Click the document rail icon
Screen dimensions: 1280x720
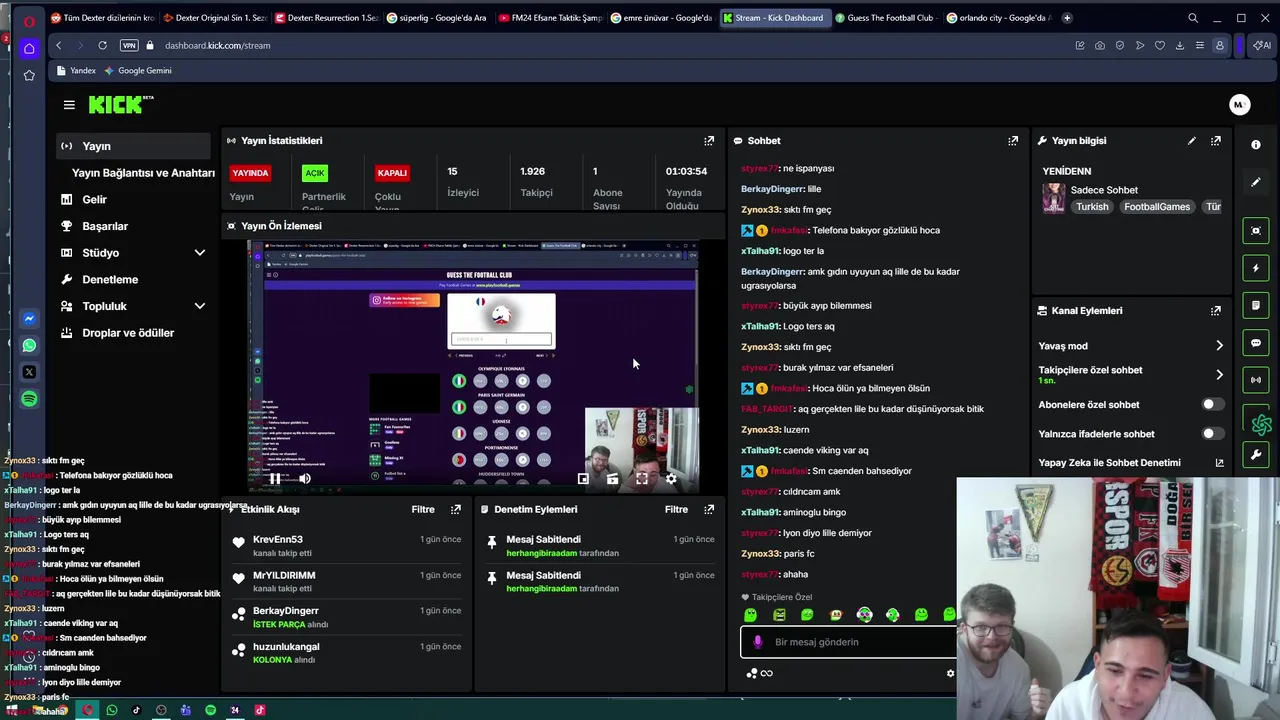coord(1256,306)
